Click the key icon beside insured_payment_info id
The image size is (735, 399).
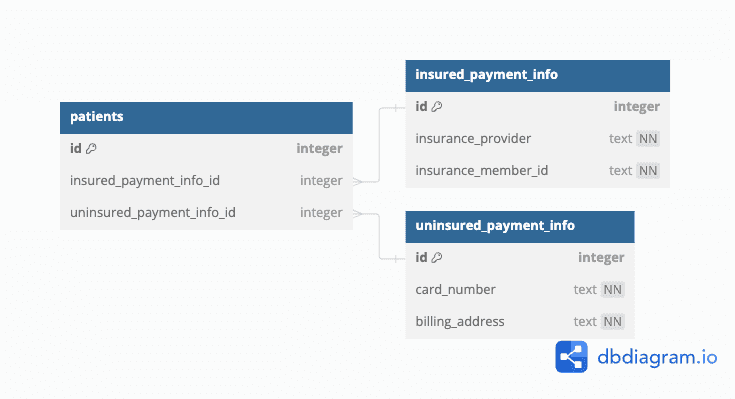(x=436, y=106)
